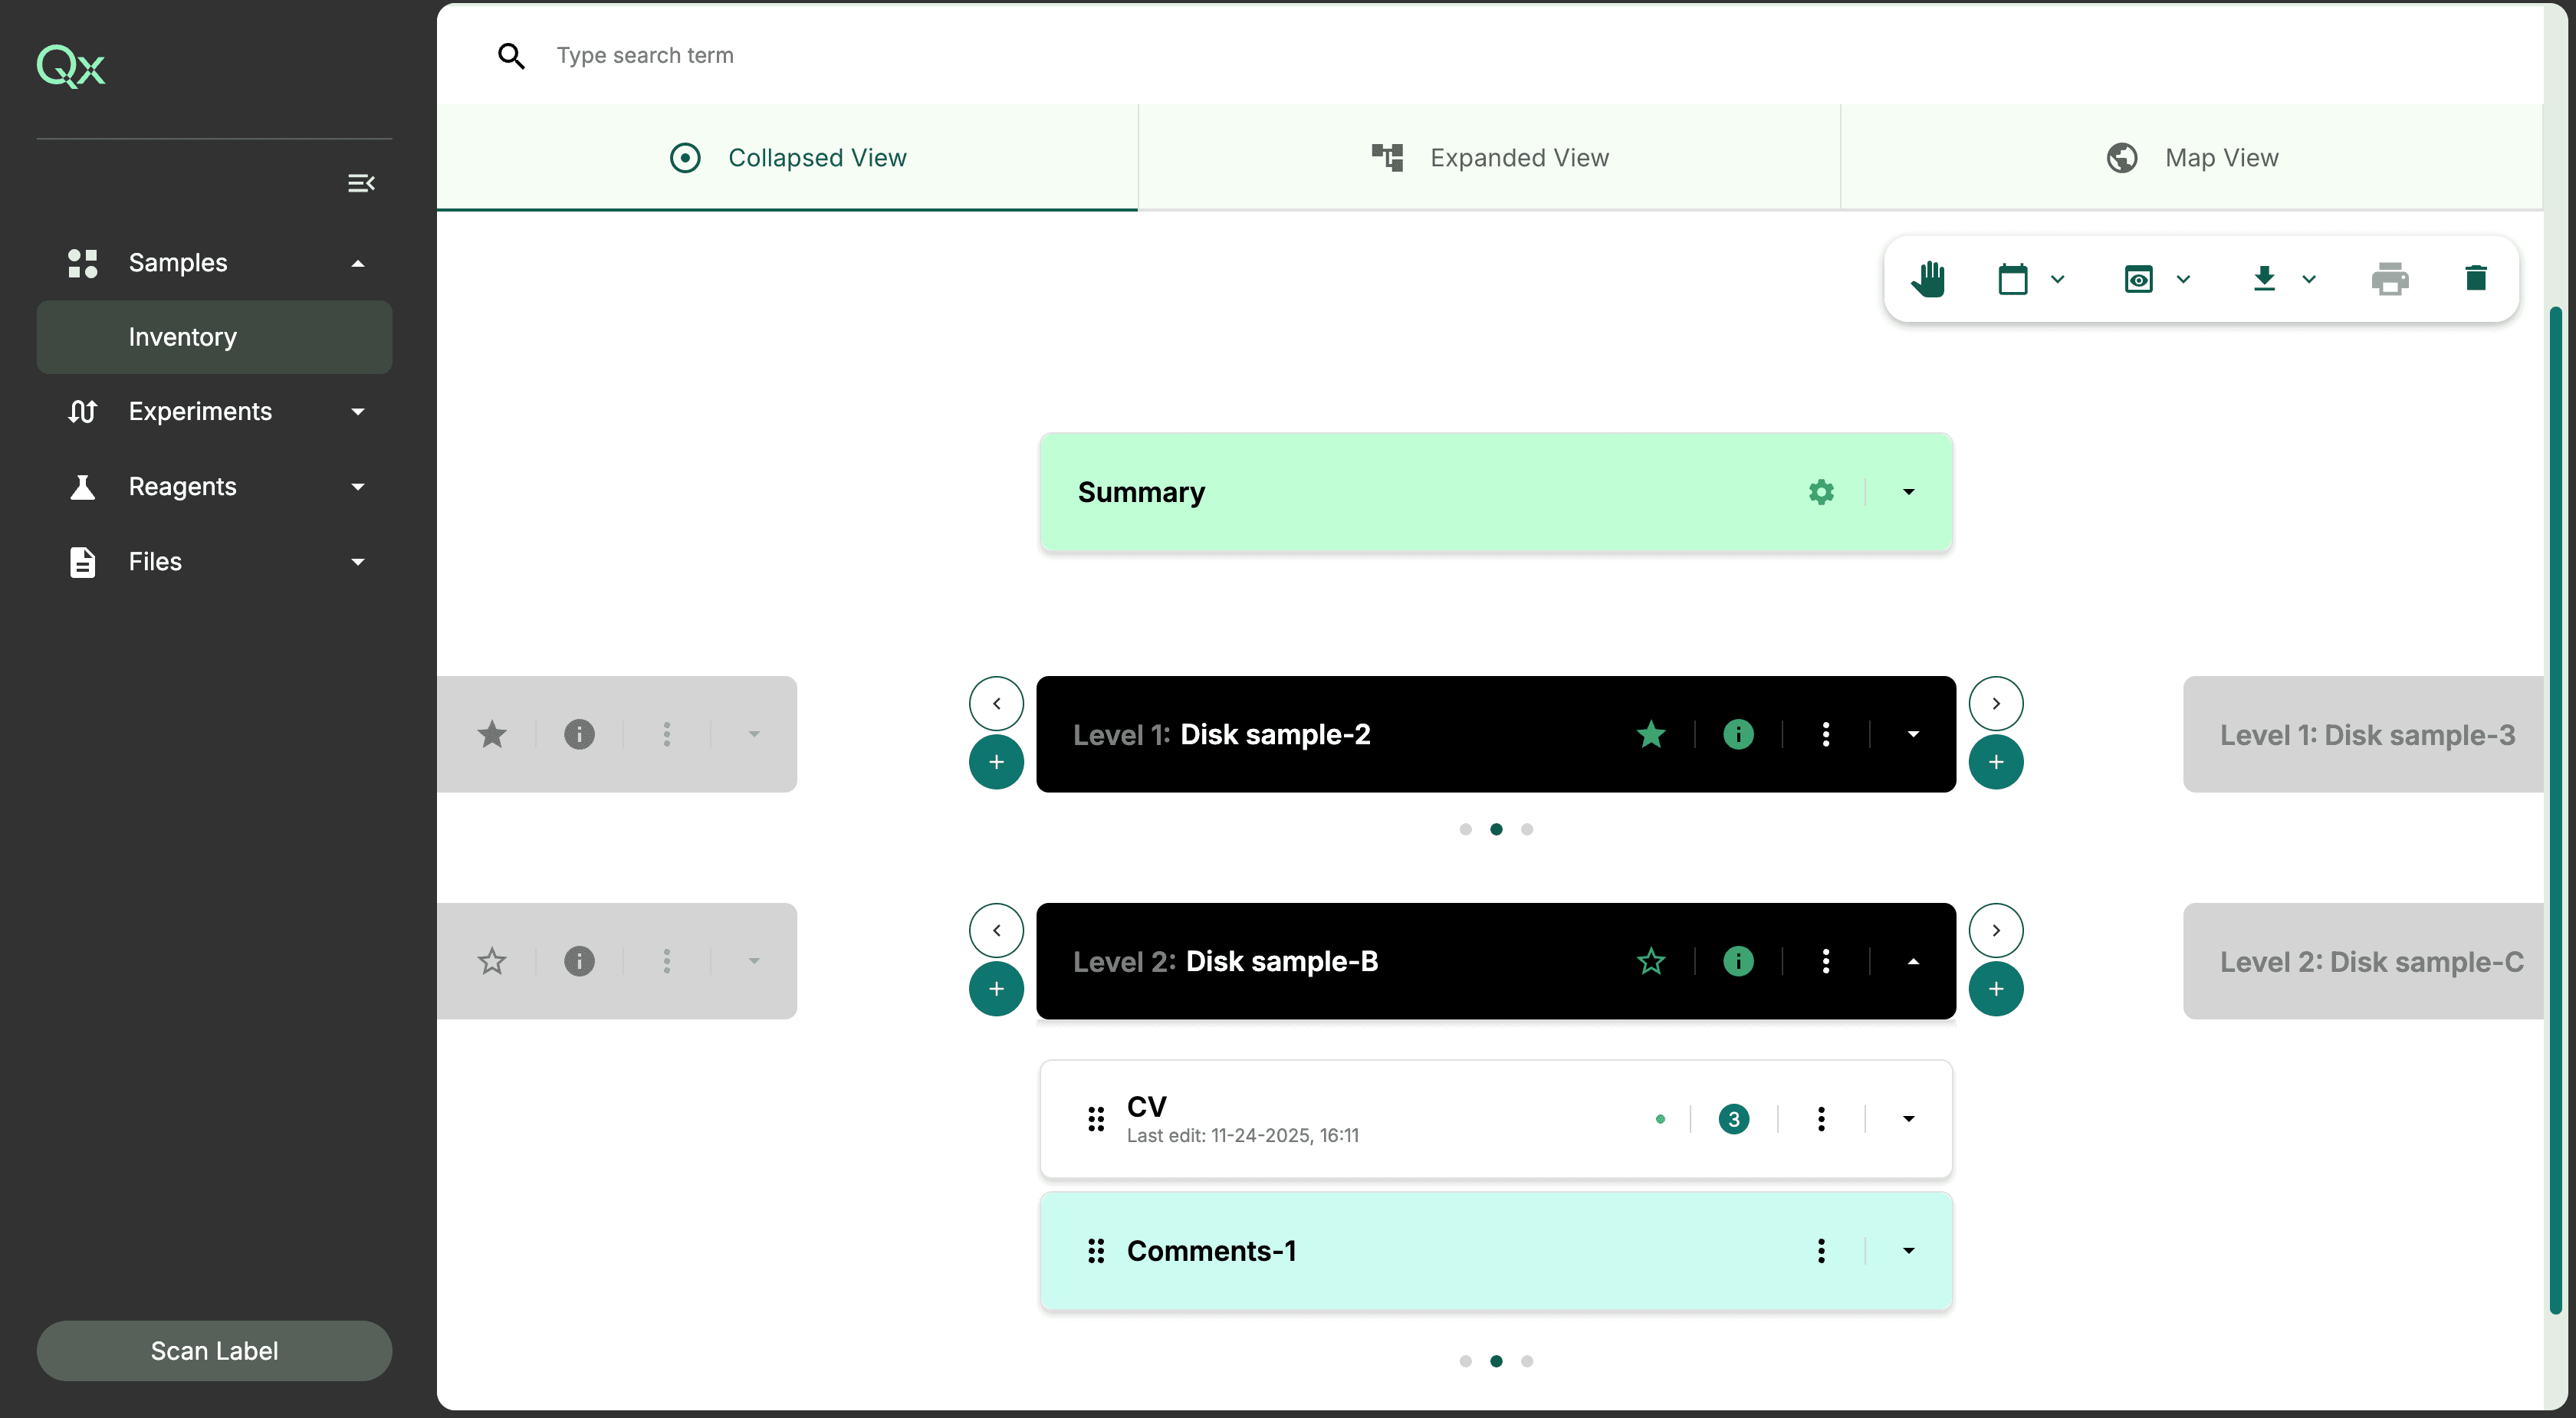Open three-dot menu for Disk sample-B
The width and height of the screenshot is (2576, 1418).
pyautogui.click(x=1825, y=961)
